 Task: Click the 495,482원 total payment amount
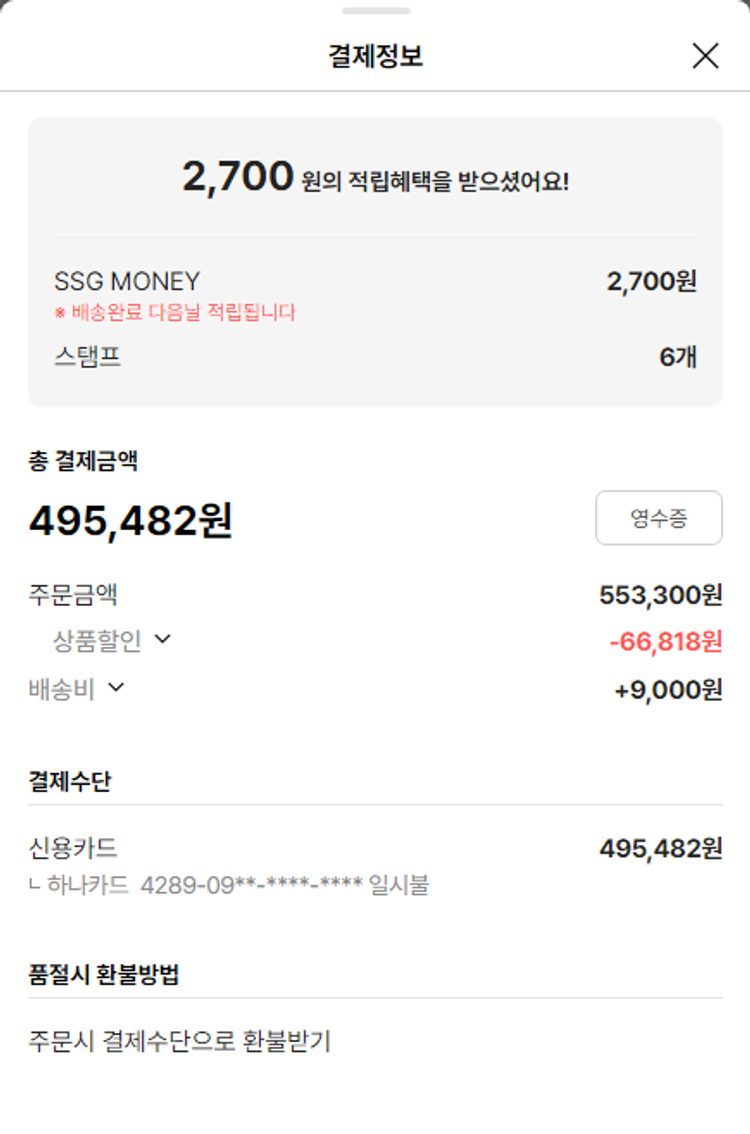(131, 520)
